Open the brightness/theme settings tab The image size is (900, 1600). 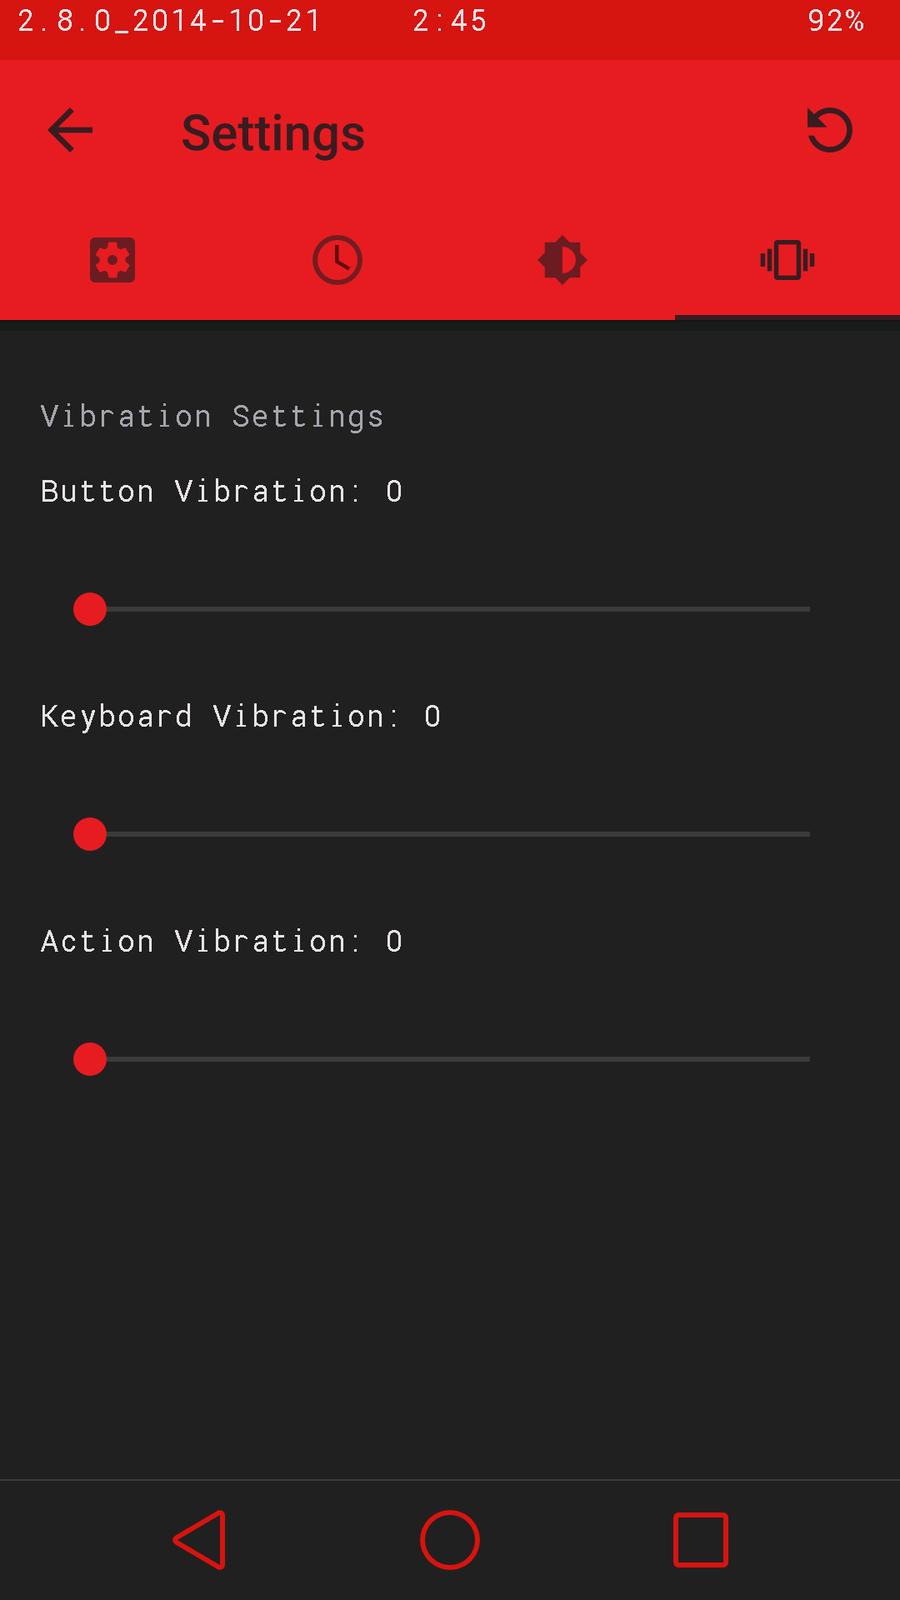(x=562, y=260)
